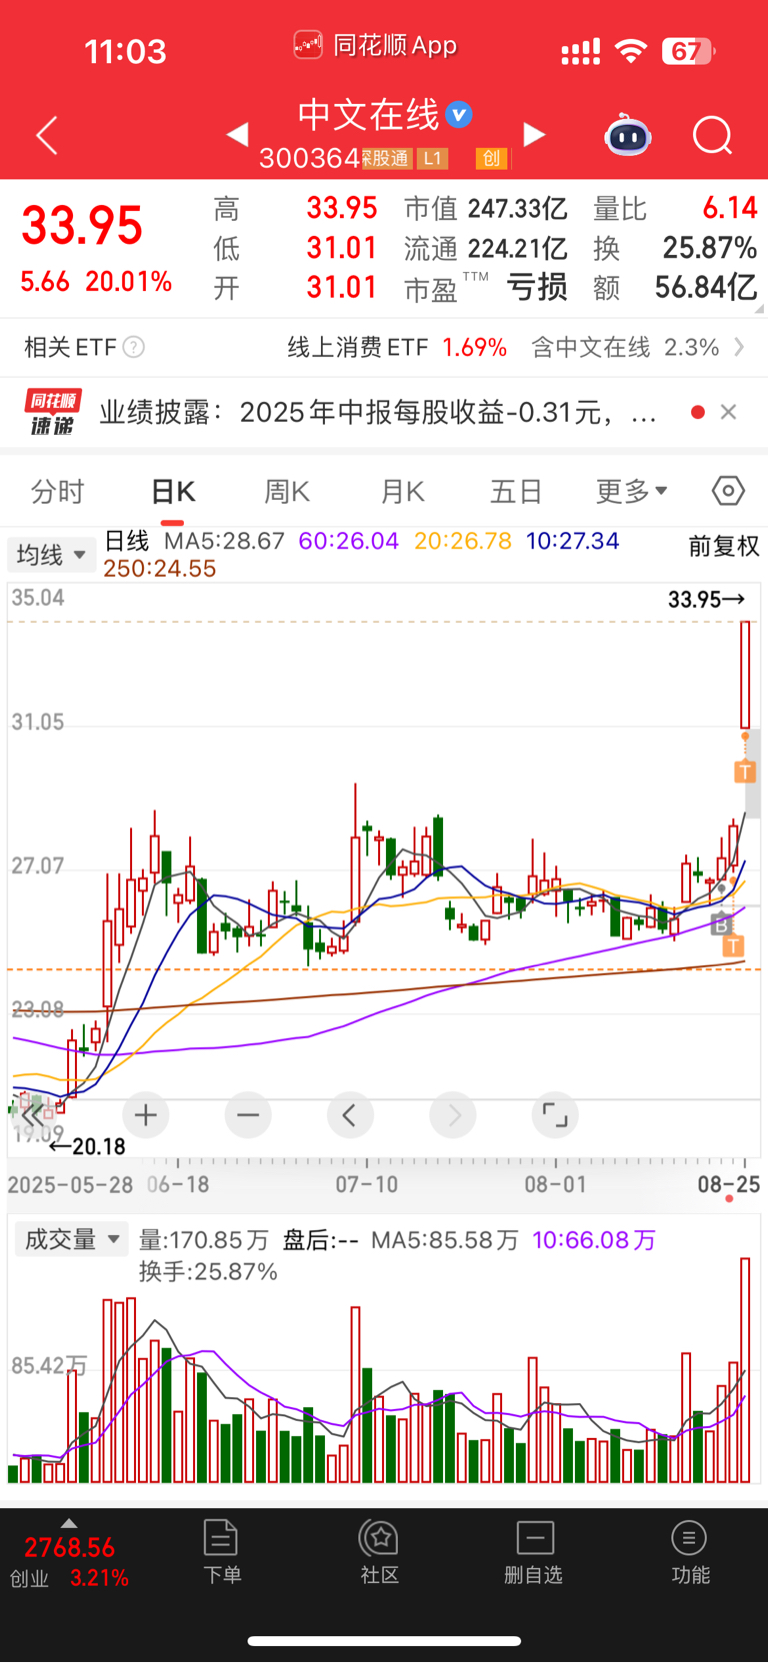Tap the 换 25.87% turnover value
Image resolution: width=768 pixels, height=1663 pixels.
(675, 248)
